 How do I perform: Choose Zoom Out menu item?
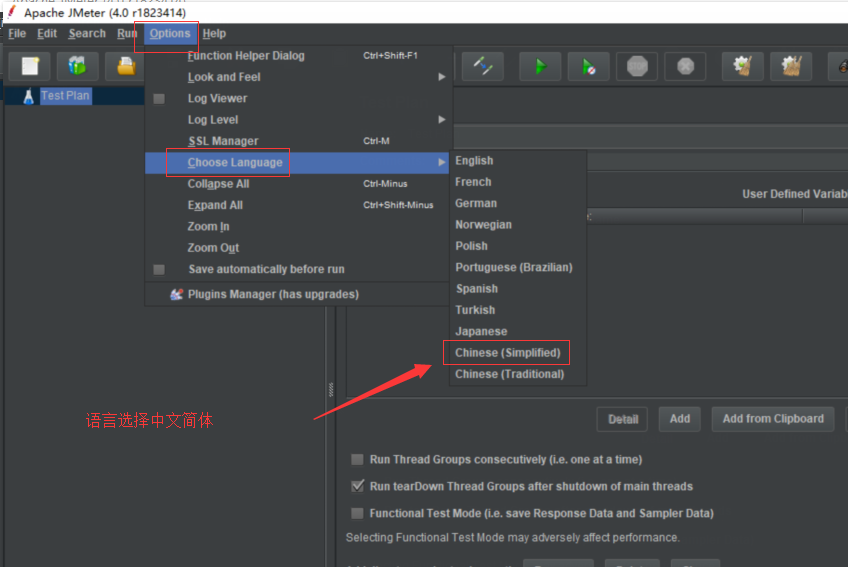[x=297, y=248]
